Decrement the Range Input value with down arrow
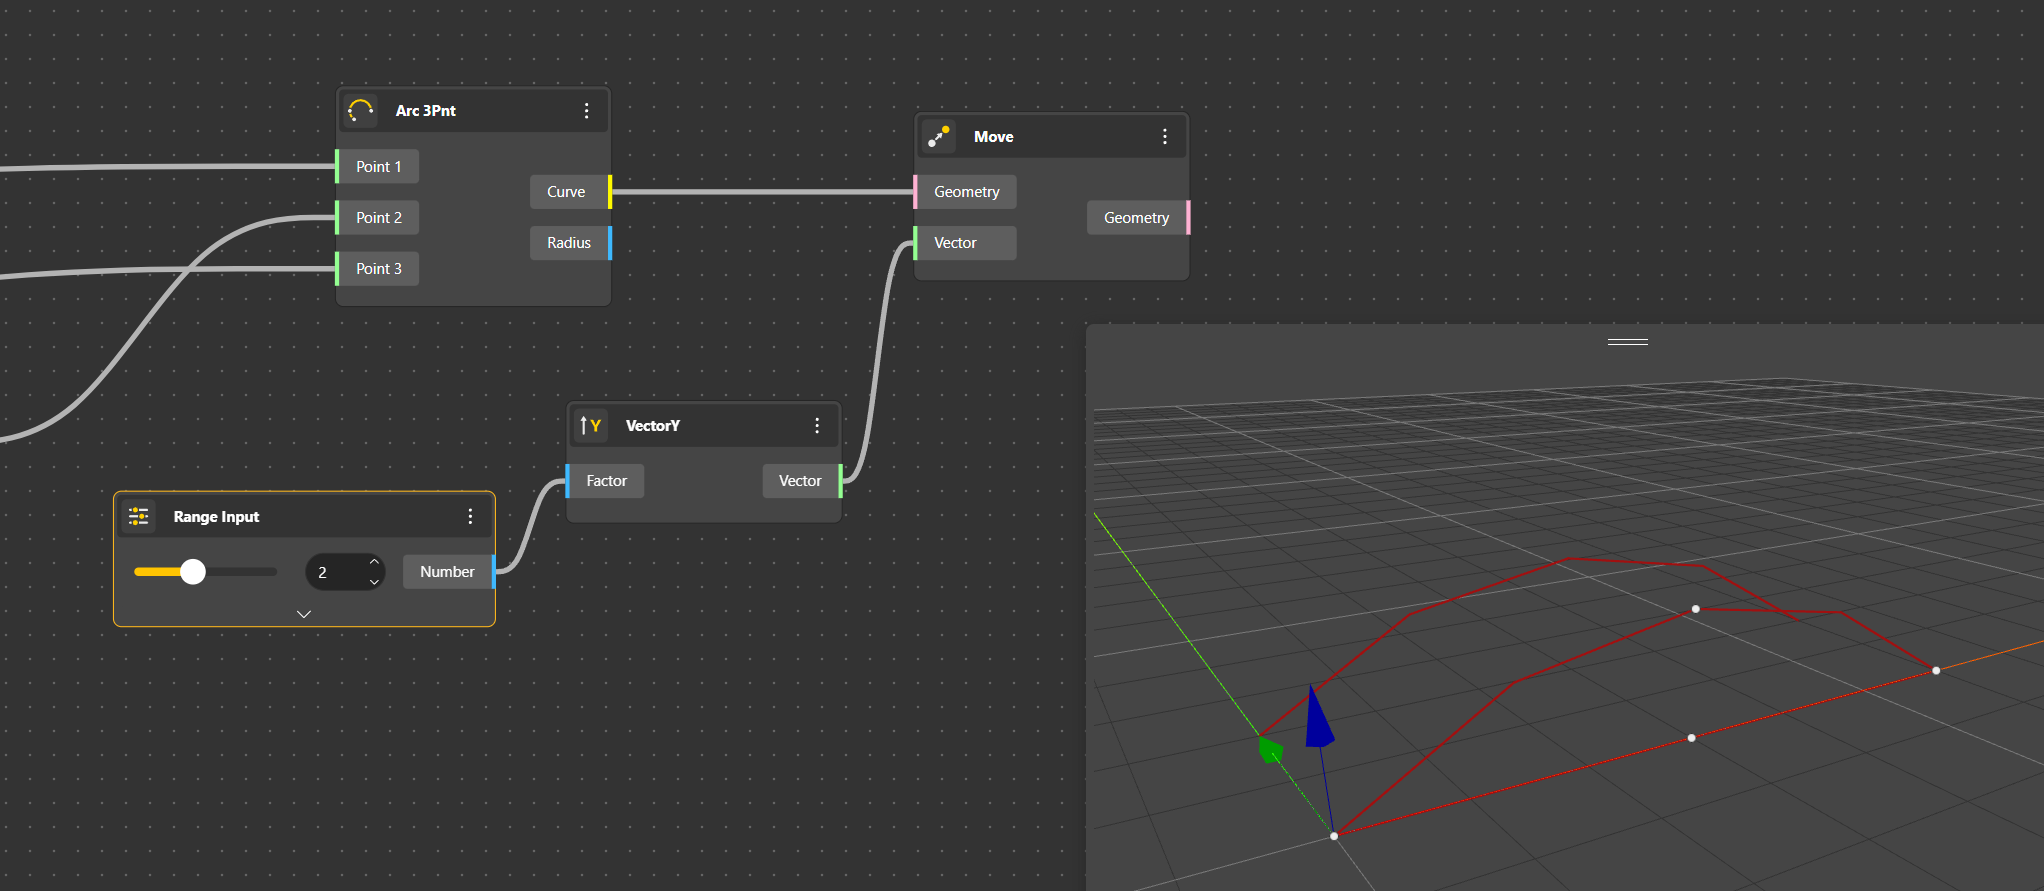 click(x=374, y=582)
